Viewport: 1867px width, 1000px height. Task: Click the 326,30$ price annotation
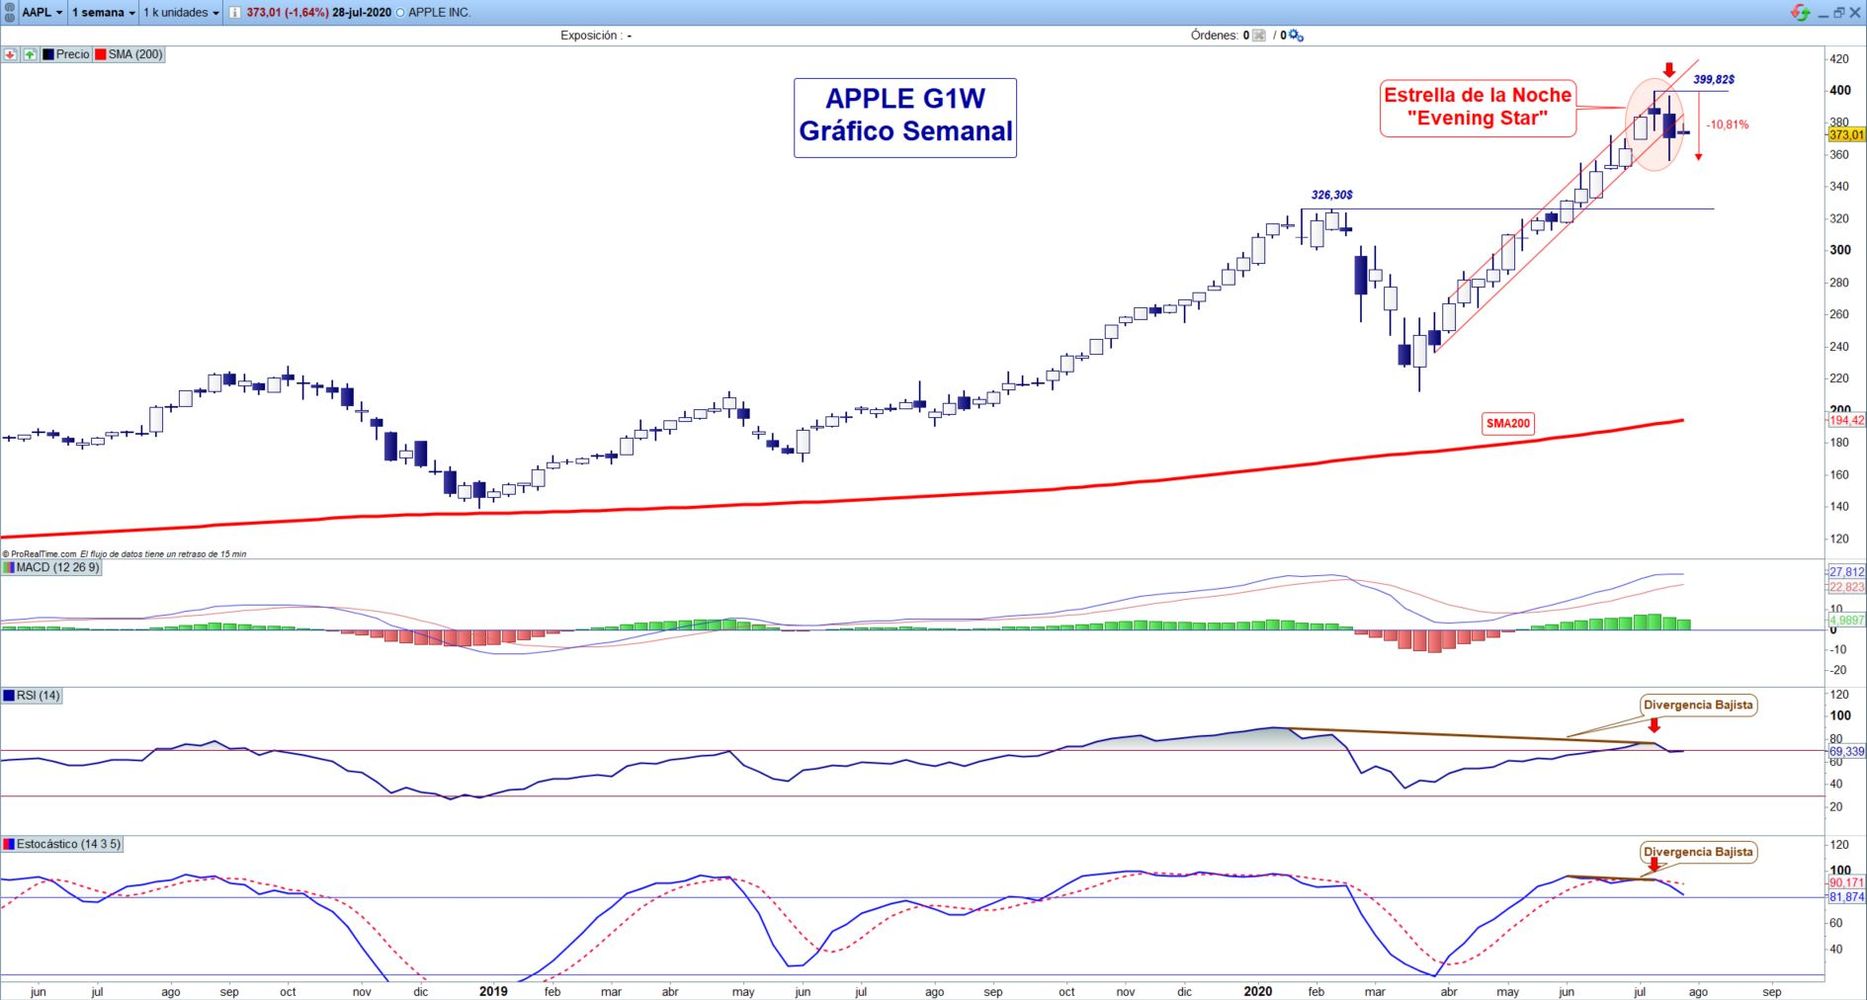[1332, 195]
